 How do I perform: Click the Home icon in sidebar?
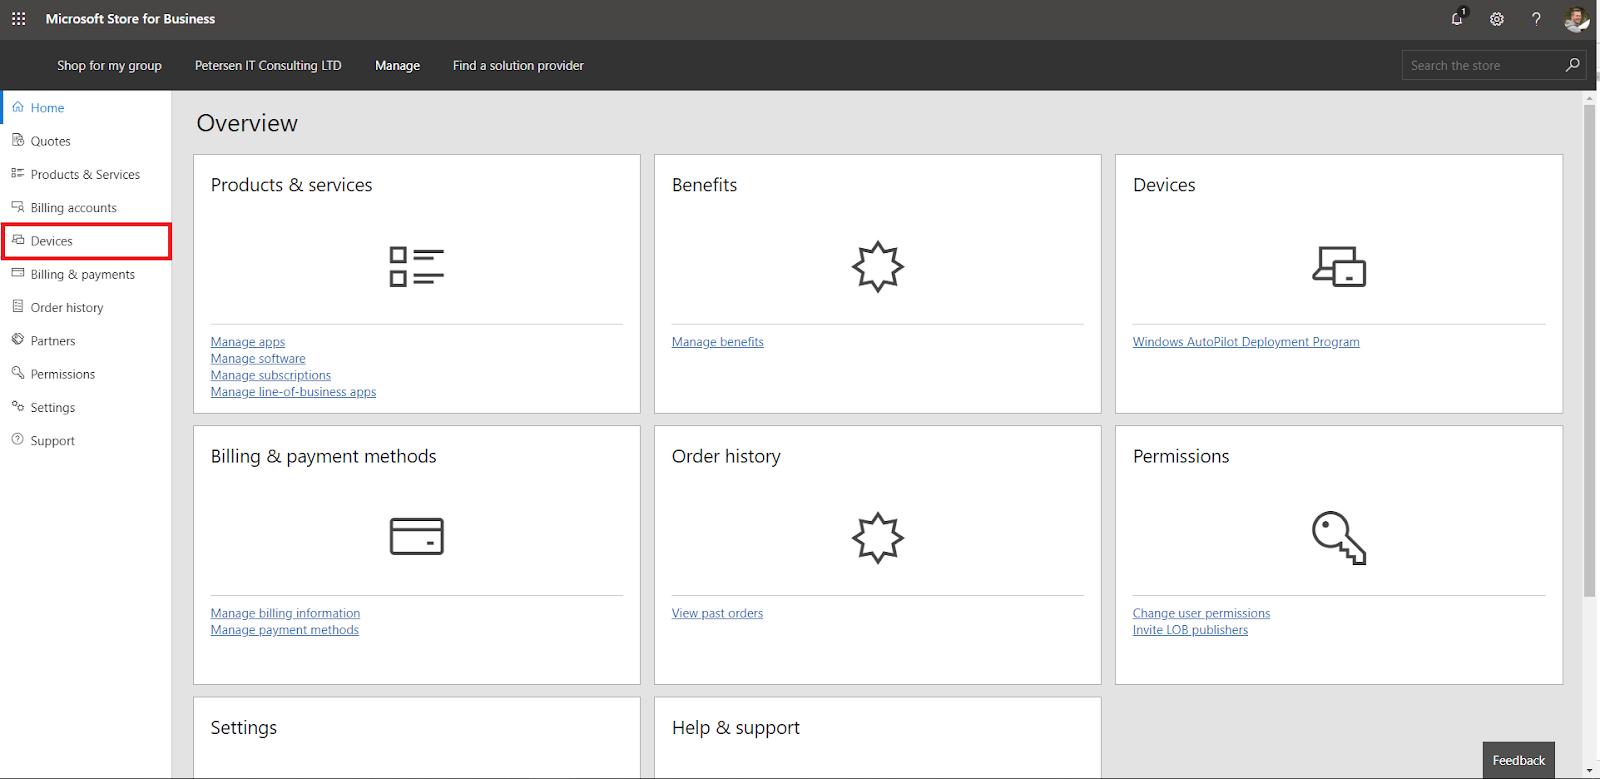tap(18, 107)
